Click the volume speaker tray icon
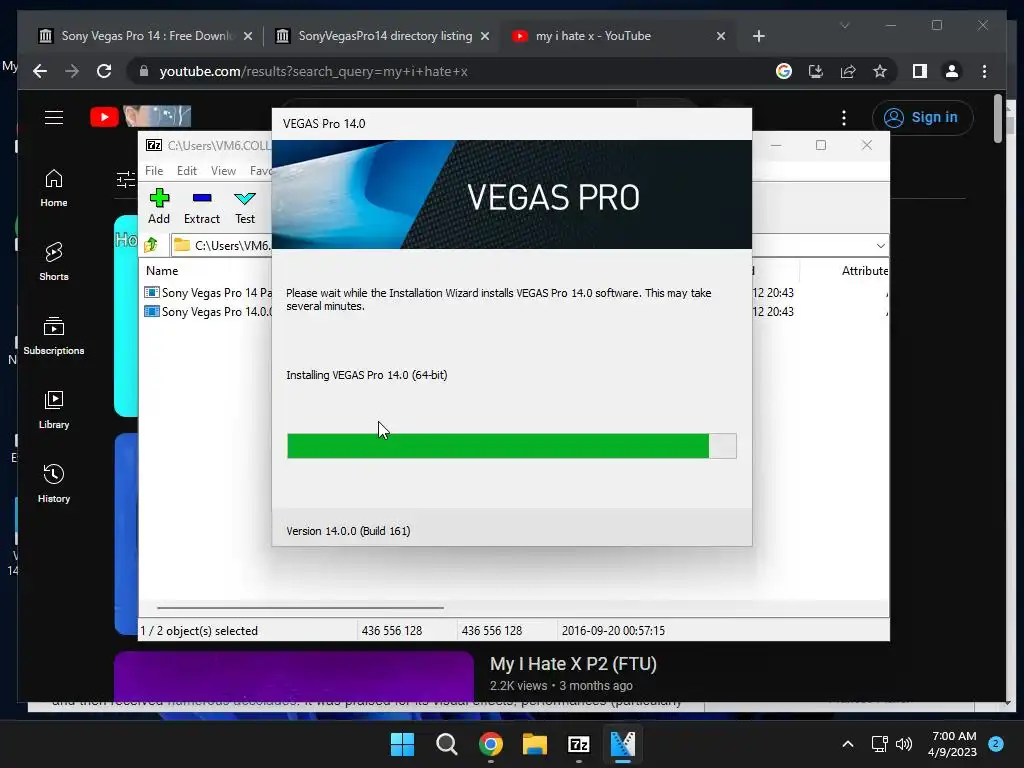Viewport: 1024px width, 768px height. [904, 744]
